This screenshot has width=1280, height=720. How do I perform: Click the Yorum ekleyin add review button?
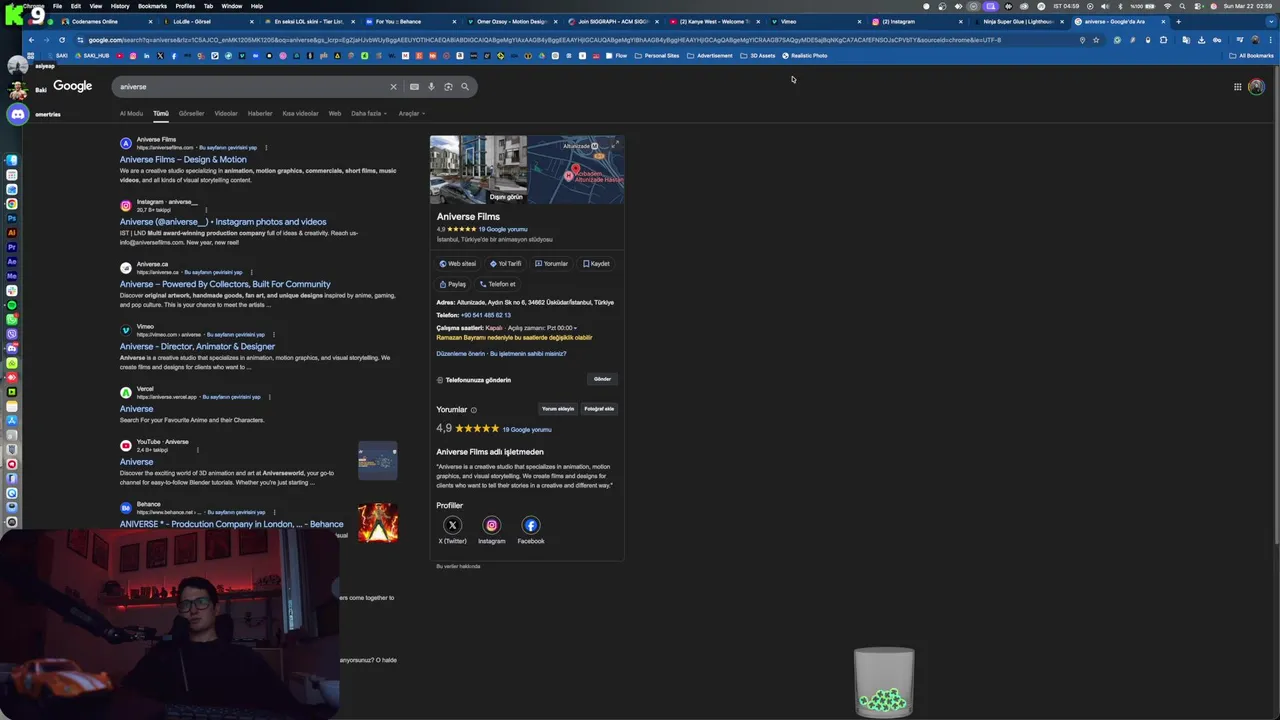click(558, 409)
